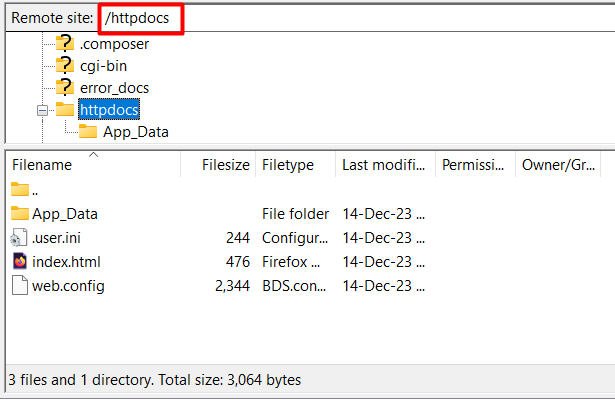Select the .composer folder in tree
Image resolution: width=615 pixels, height=400 pixels.
[x=114, y=43]
